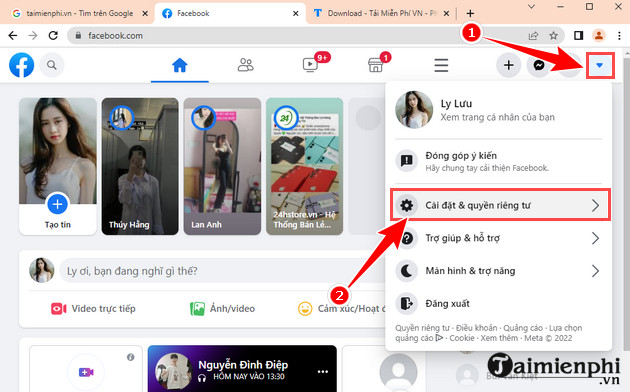
Task: Open Màn hình & trợ năng
Action: [x=498, y=271]
